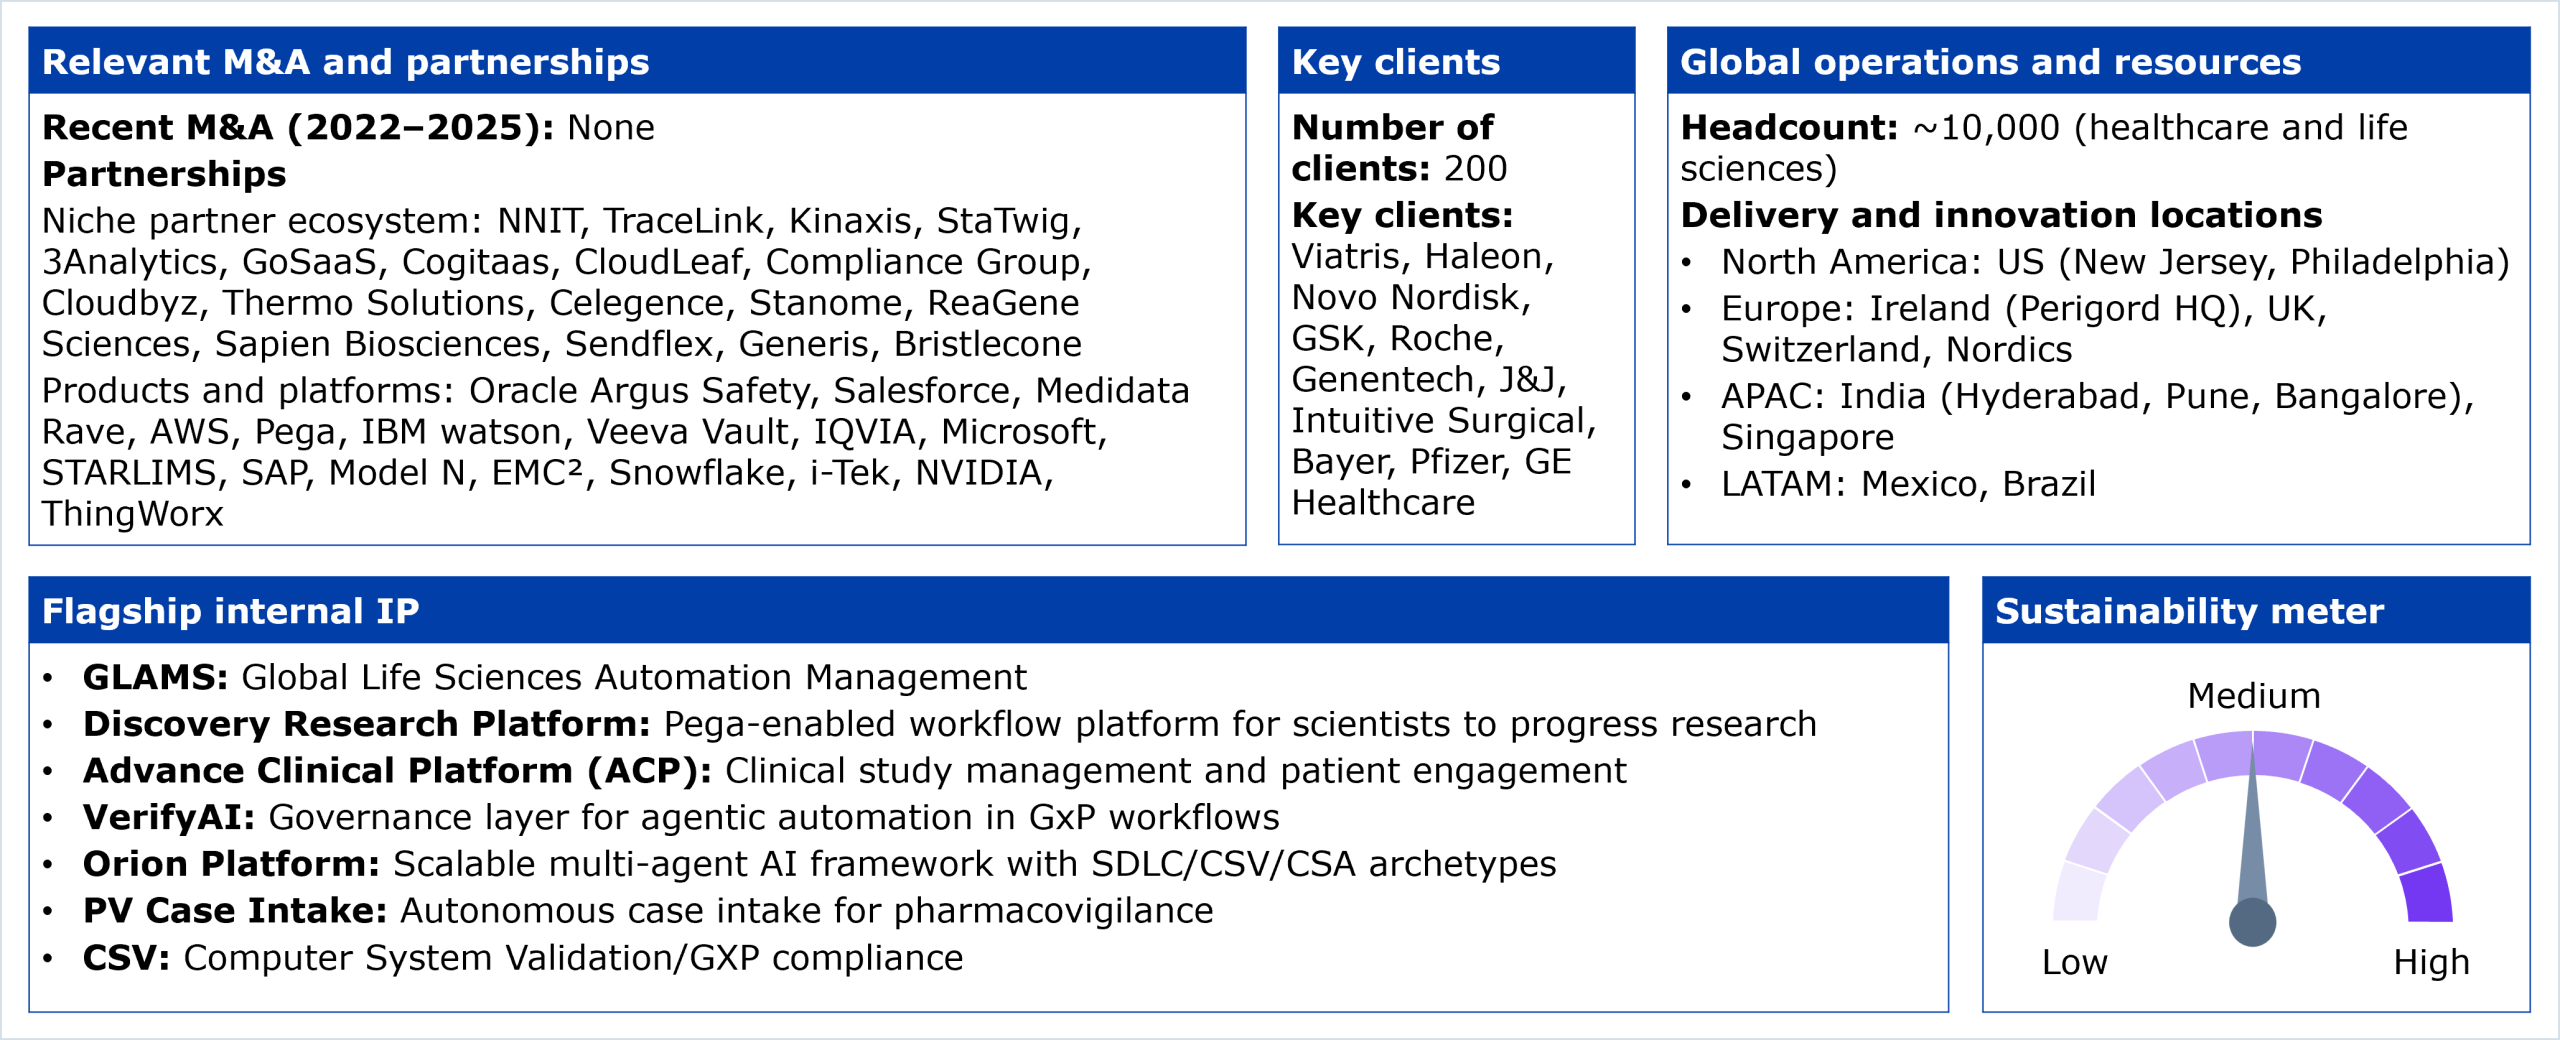Screen dimensions: 2560x1040
Task: Click the Recent M&A (2022–2025) label
Action: [298, 128]
